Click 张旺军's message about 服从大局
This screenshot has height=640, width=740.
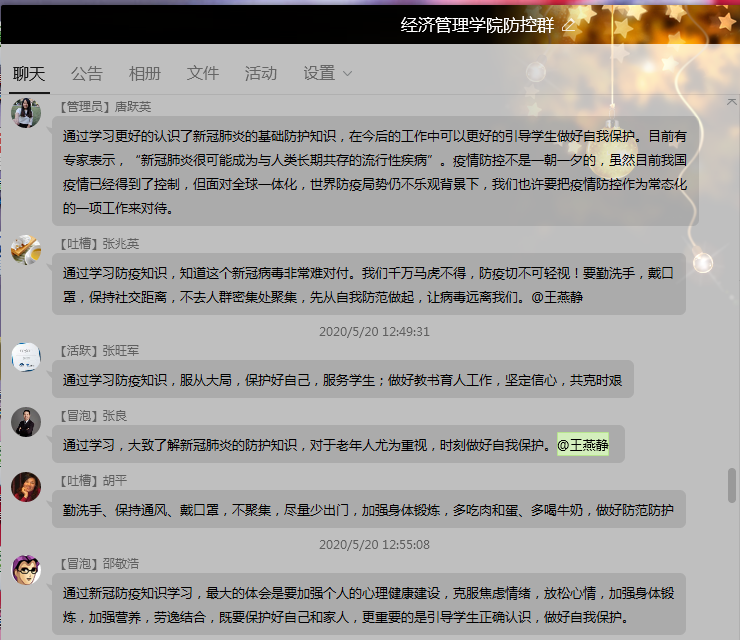click(343, 379)
